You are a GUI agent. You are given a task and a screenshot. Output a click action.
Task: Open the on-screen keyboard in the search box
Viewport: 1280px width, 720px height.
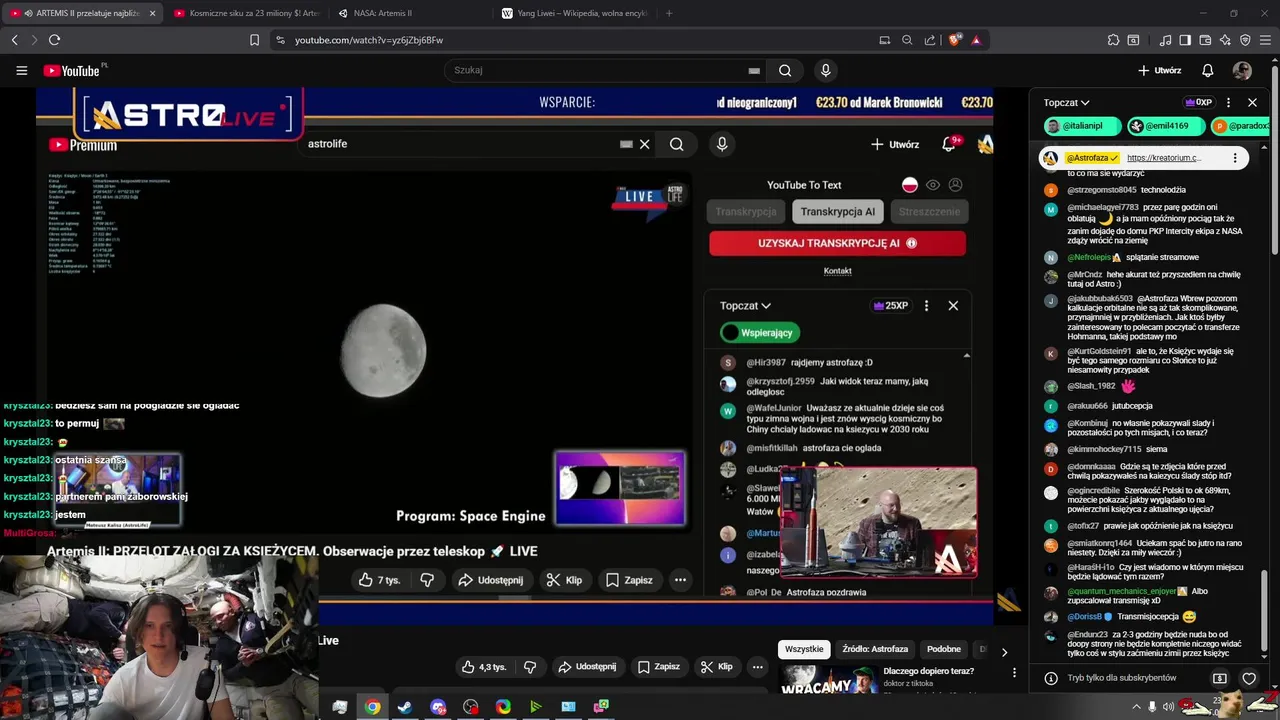[754, 70]
